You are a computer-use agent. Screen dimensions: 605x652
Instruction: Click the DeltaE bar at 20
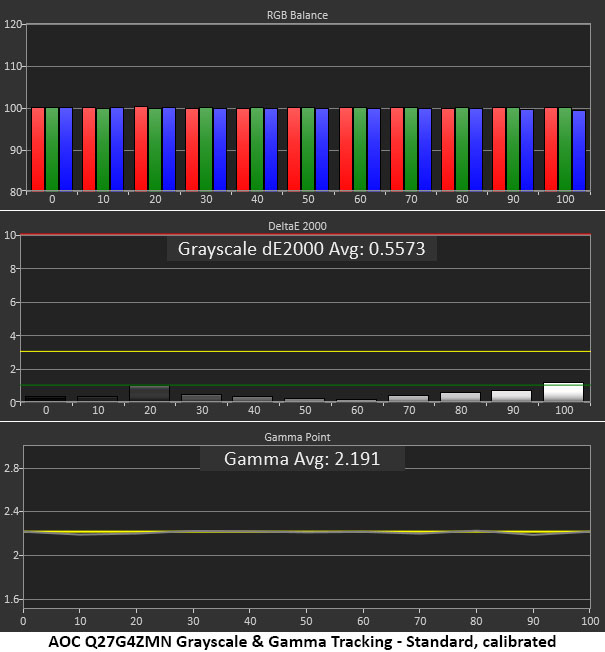coord(150,393)
